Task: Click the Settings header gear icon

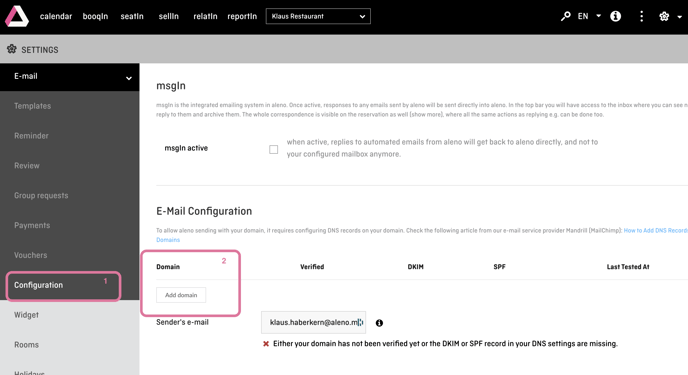Action: point(12,49)
